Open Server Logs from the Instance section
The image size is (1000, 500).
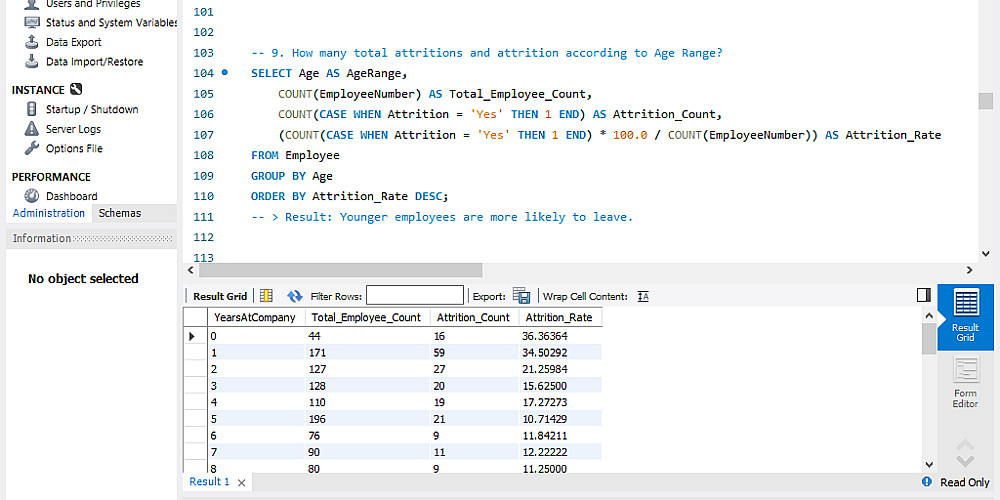[x=73, y=129]
